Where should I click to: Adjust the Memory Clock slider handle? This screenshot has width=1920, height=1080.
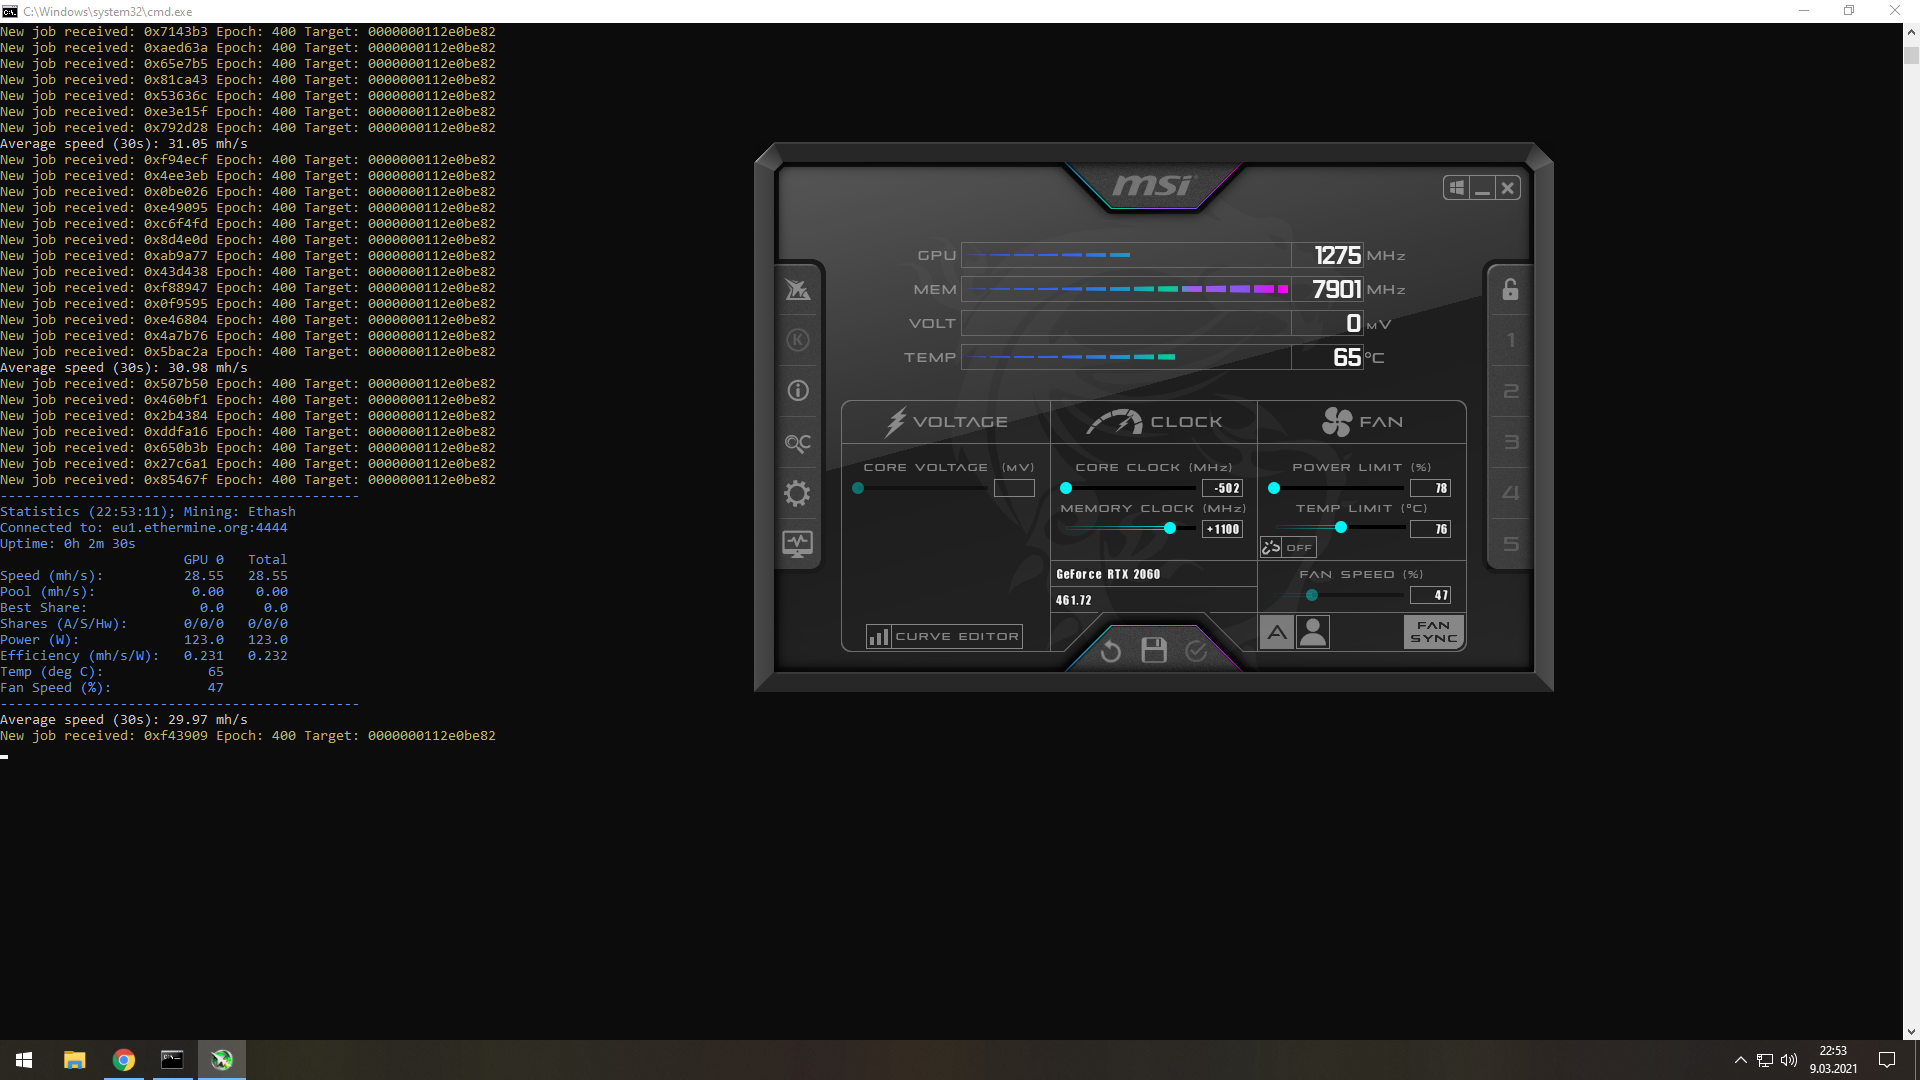(1170, 528)
